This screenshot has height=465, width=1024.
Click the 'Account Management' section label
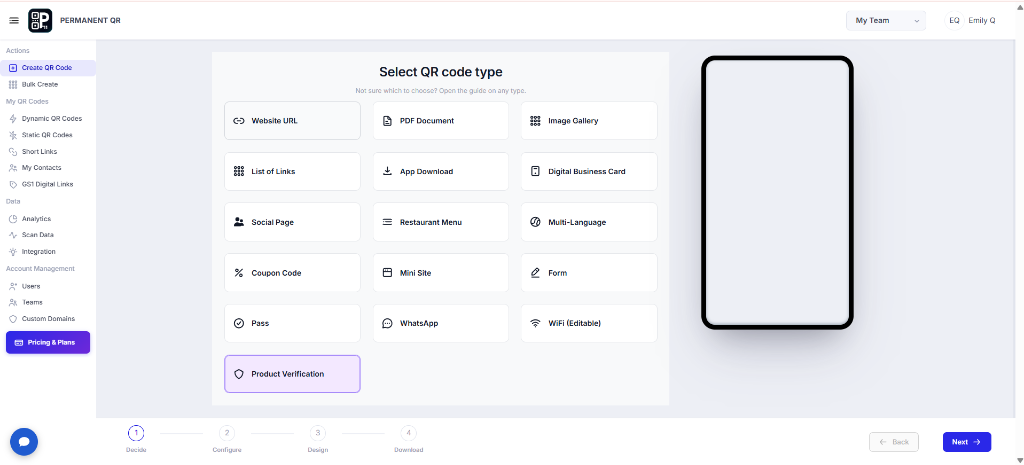(40, 268)
